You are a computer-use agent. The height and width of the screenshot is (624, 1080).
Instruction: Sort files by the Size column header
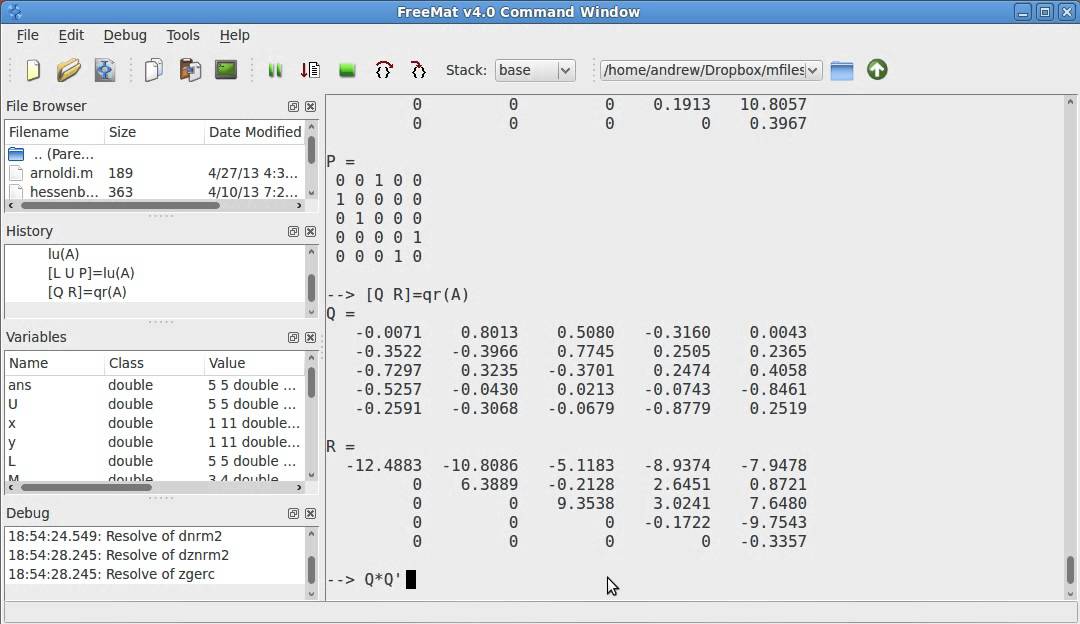(x=154, y=132)
